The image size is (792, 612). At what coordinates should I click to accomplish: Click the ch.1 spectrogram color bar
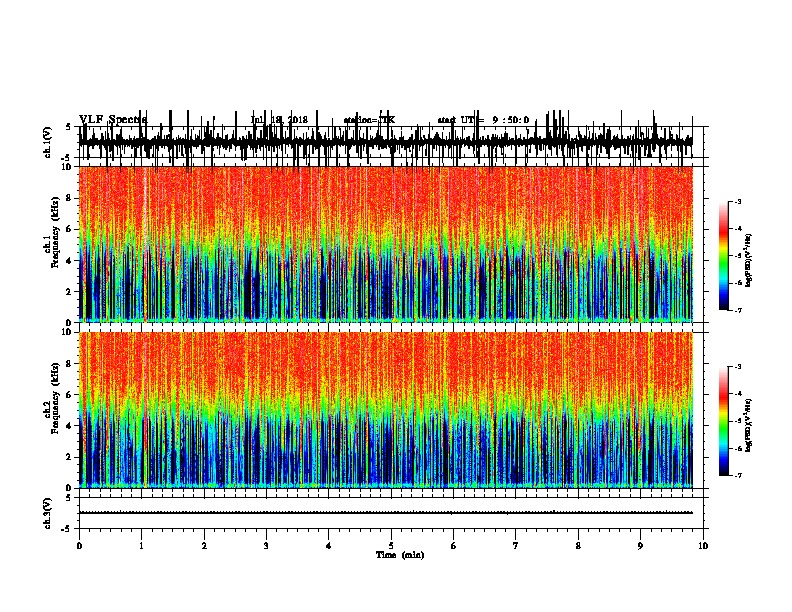point(723,256)
